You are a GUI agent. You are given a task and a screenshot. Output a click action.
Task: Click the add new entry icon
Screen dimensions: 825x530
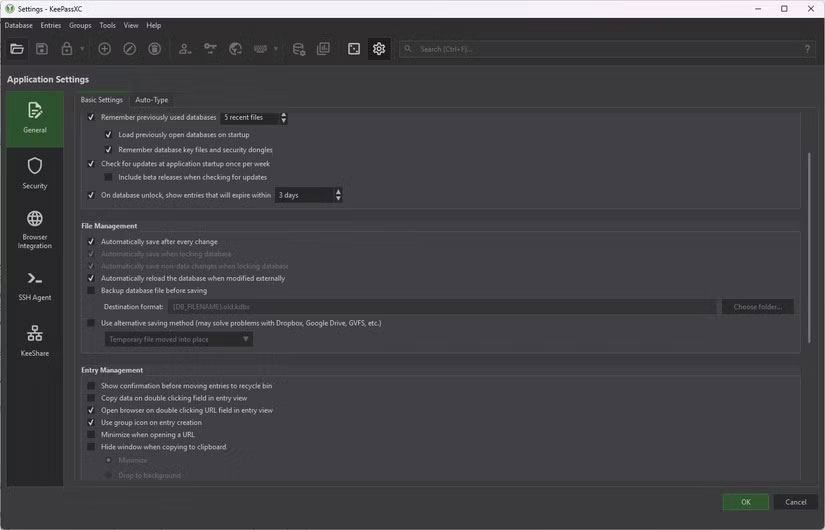pyautogui.click(x=104, y=49)
